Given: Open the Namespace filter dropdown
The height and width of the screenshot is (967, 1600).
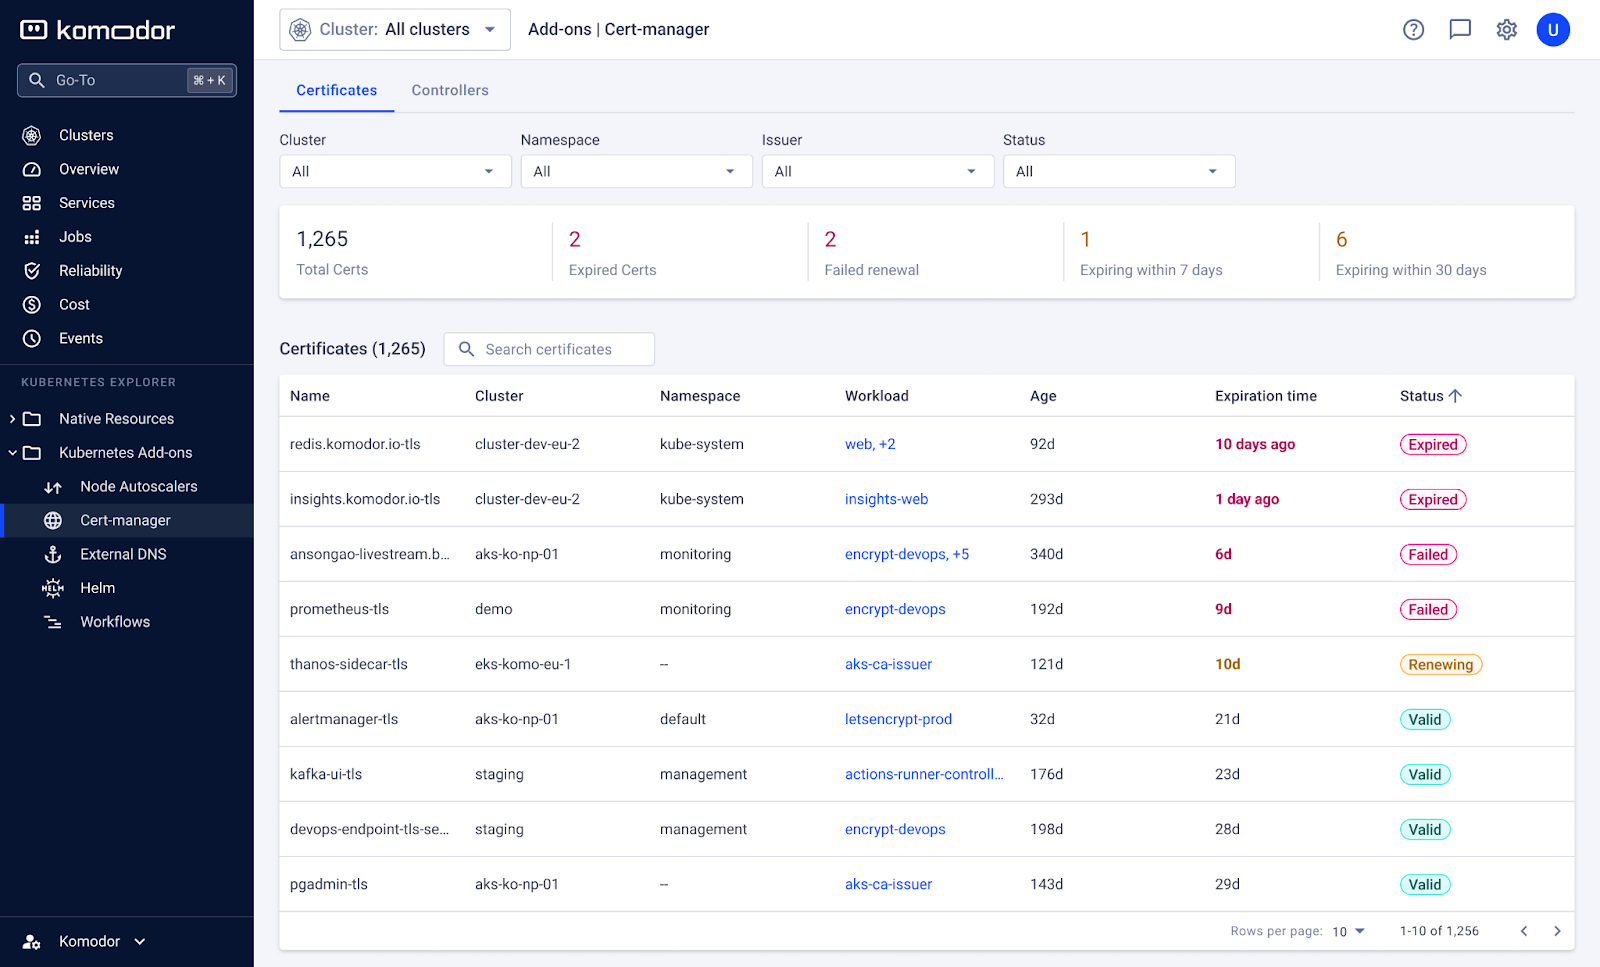Looking at the screenshot, I should tap(636, 171).
